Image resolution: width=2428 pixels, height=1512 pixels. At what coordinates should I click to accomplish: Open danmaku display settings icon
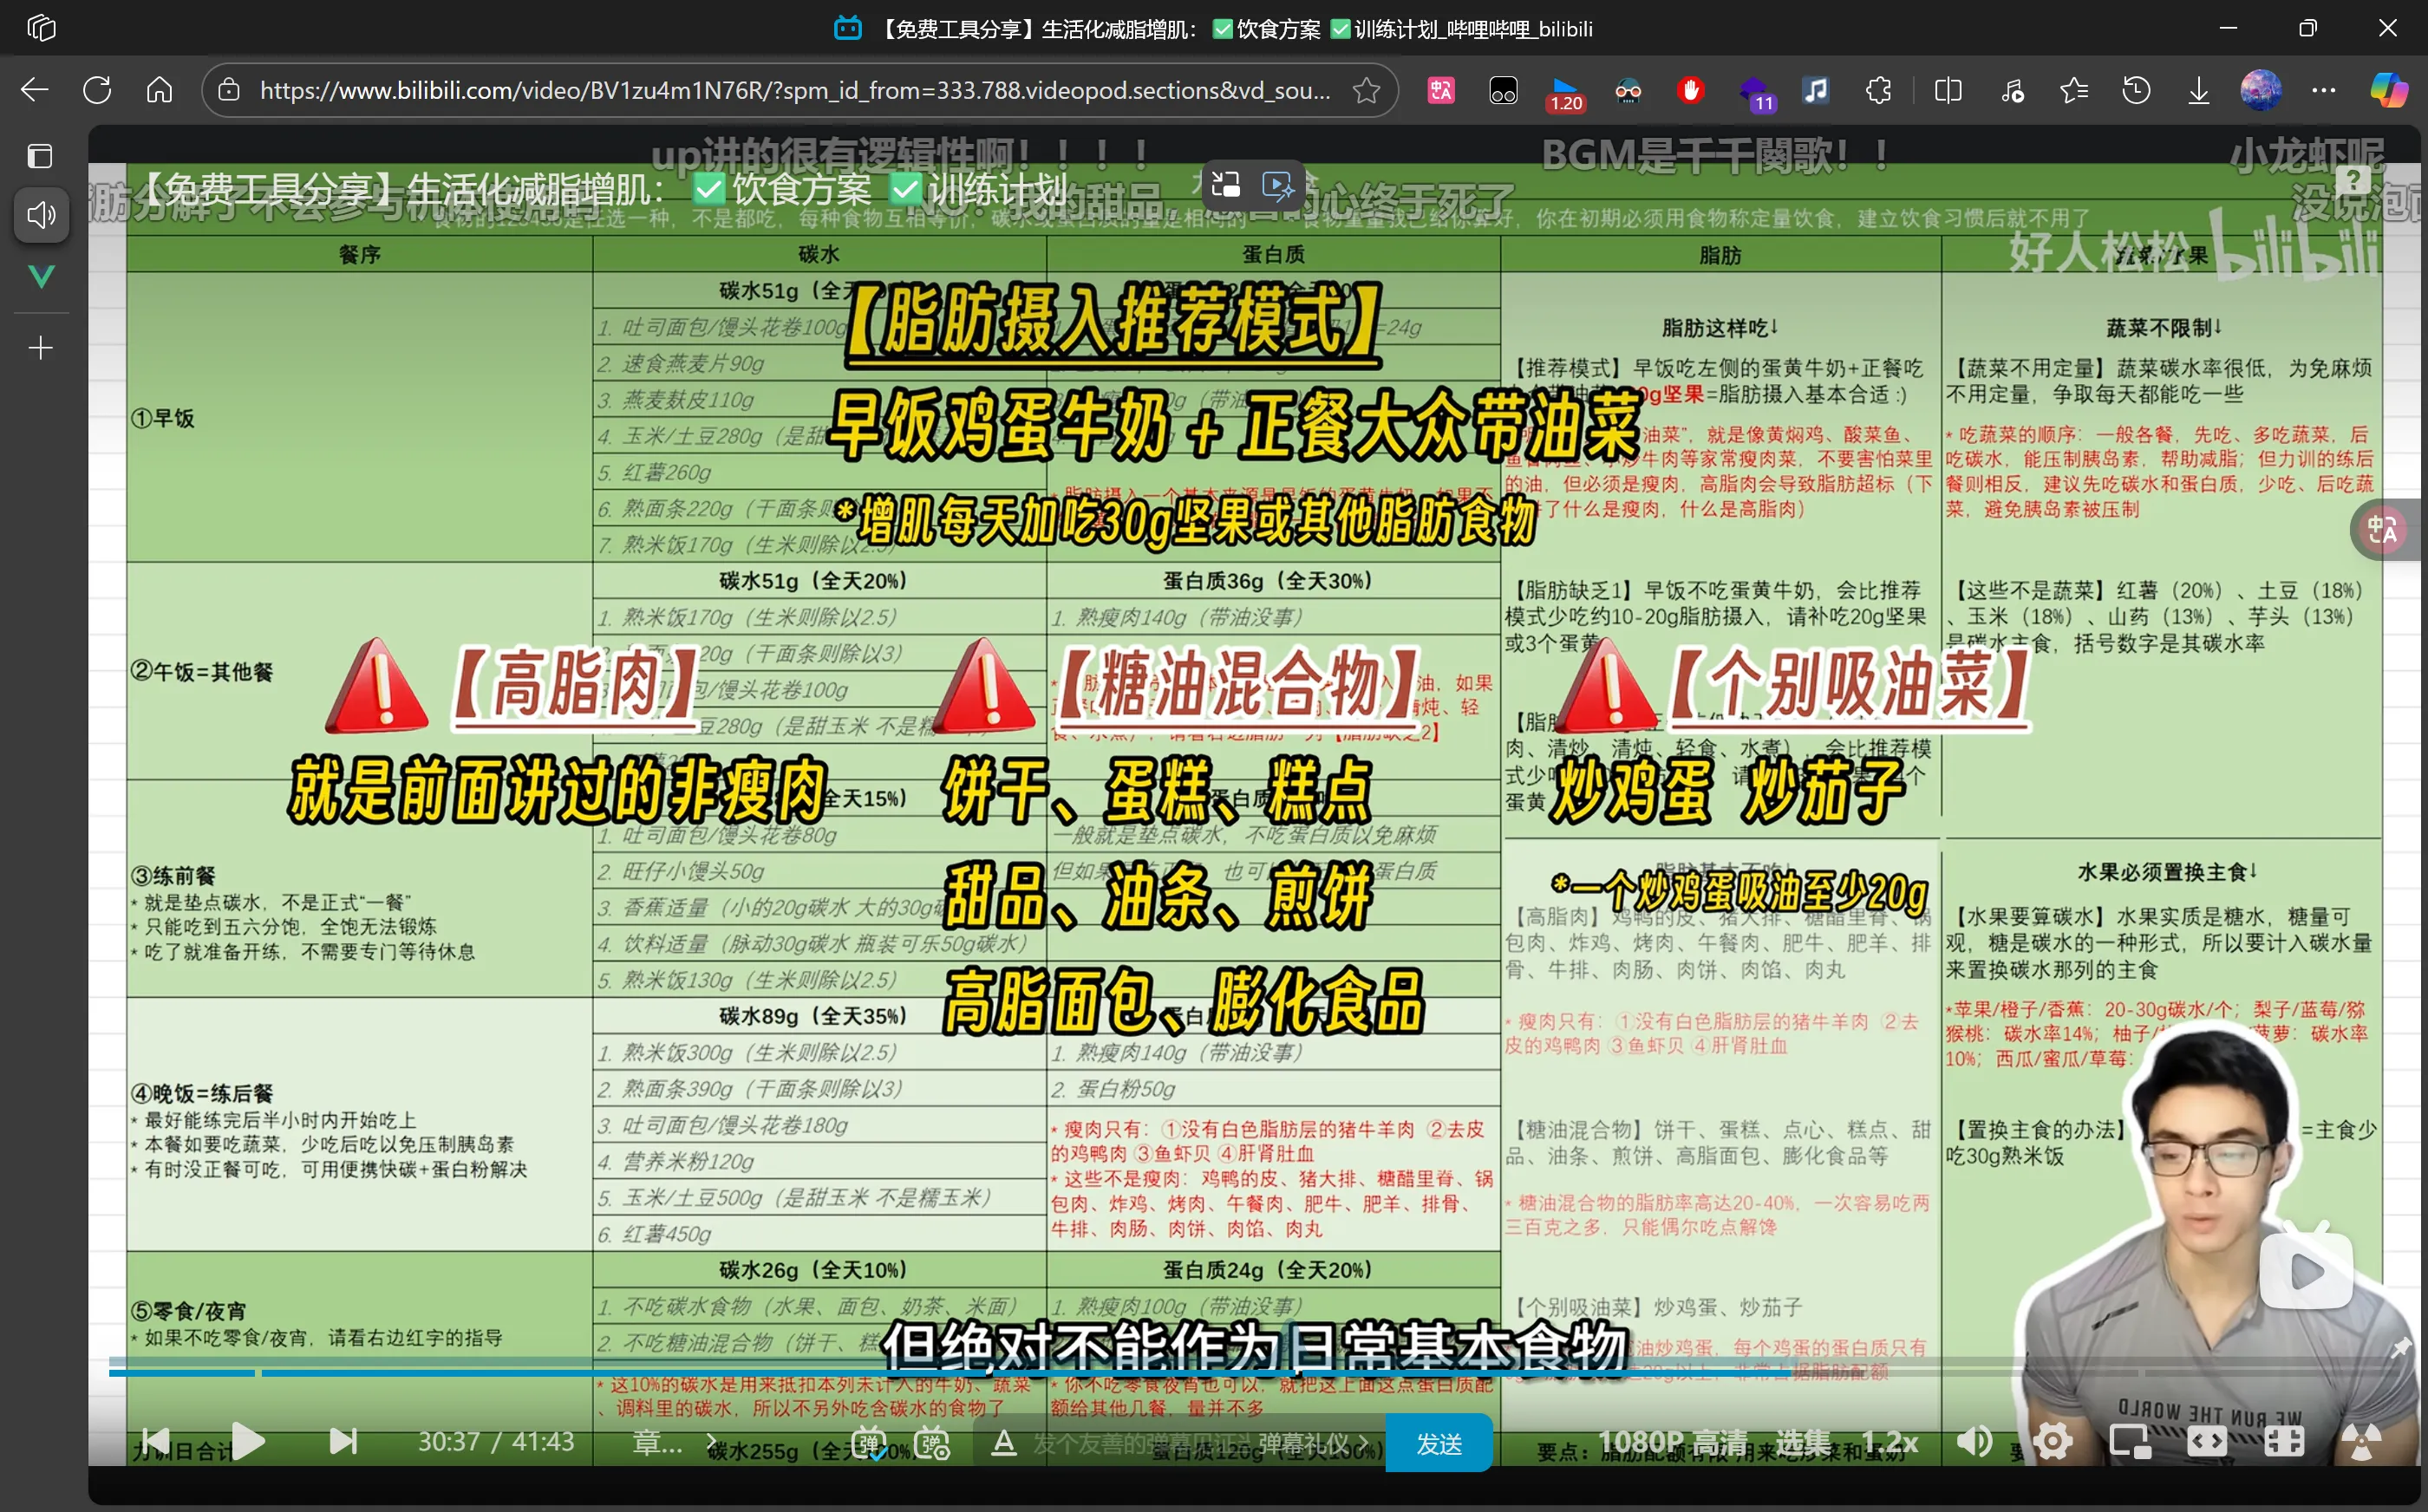pos(932,1443)
